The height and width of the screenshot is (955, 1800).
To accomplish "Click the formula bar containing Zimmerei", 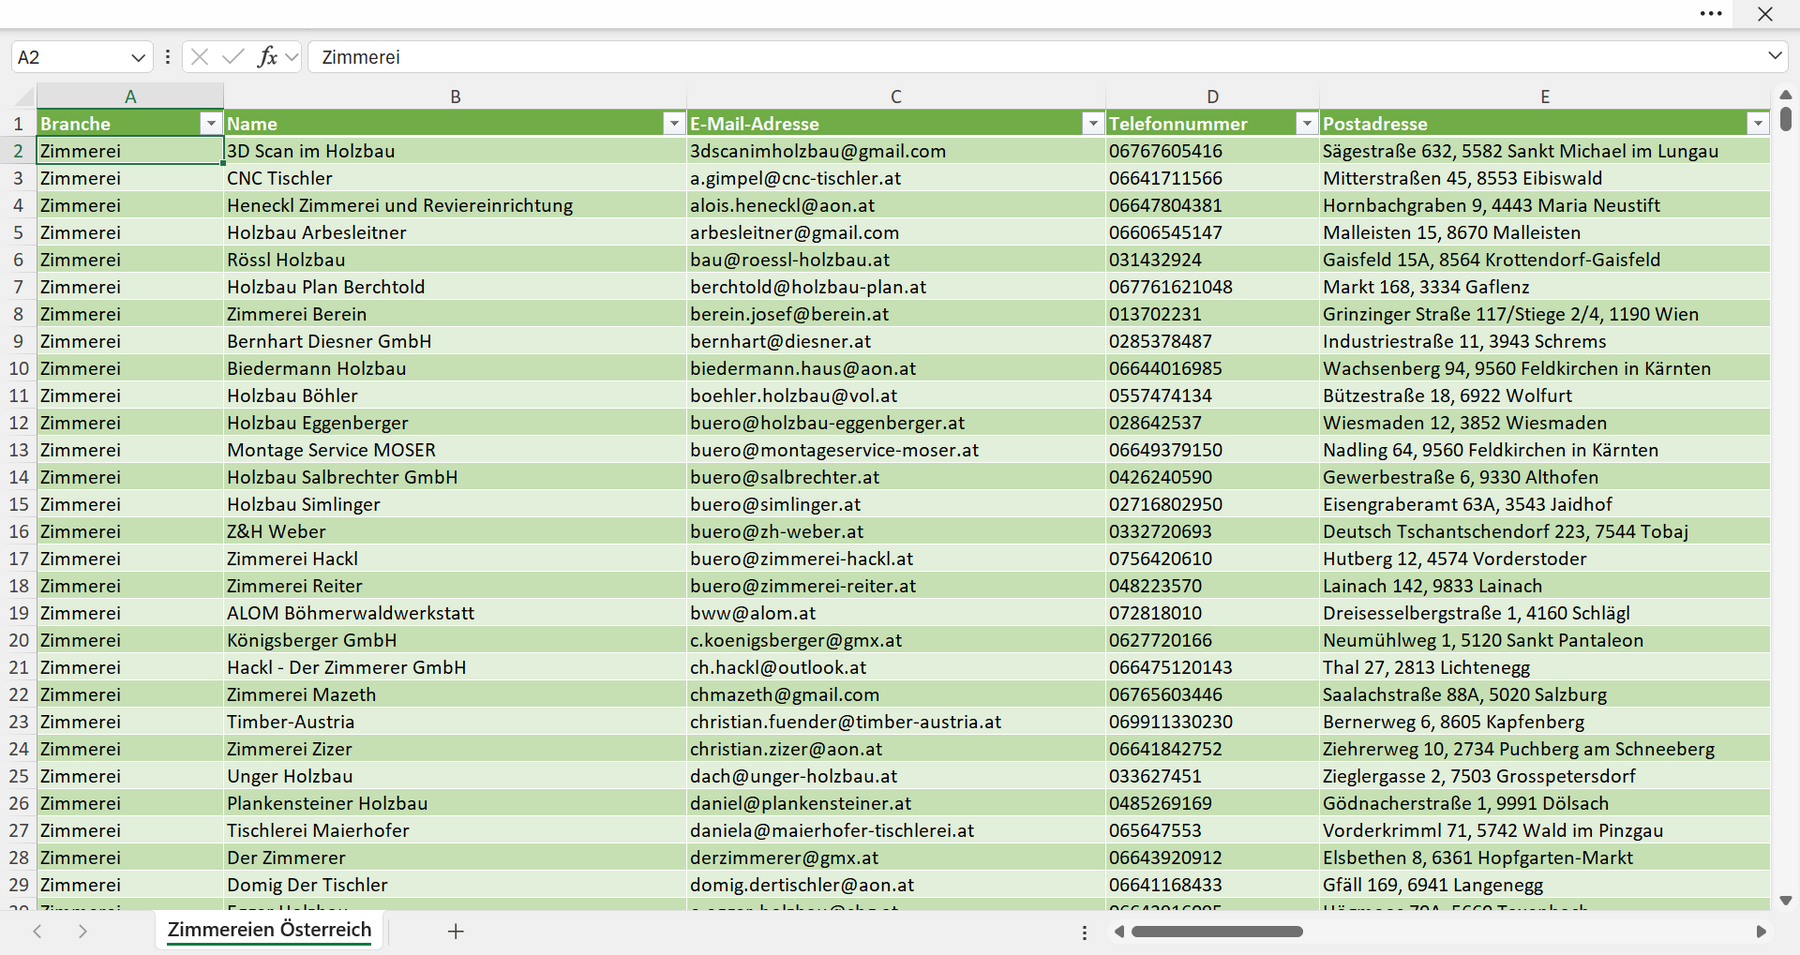I will coord(1035,57).
